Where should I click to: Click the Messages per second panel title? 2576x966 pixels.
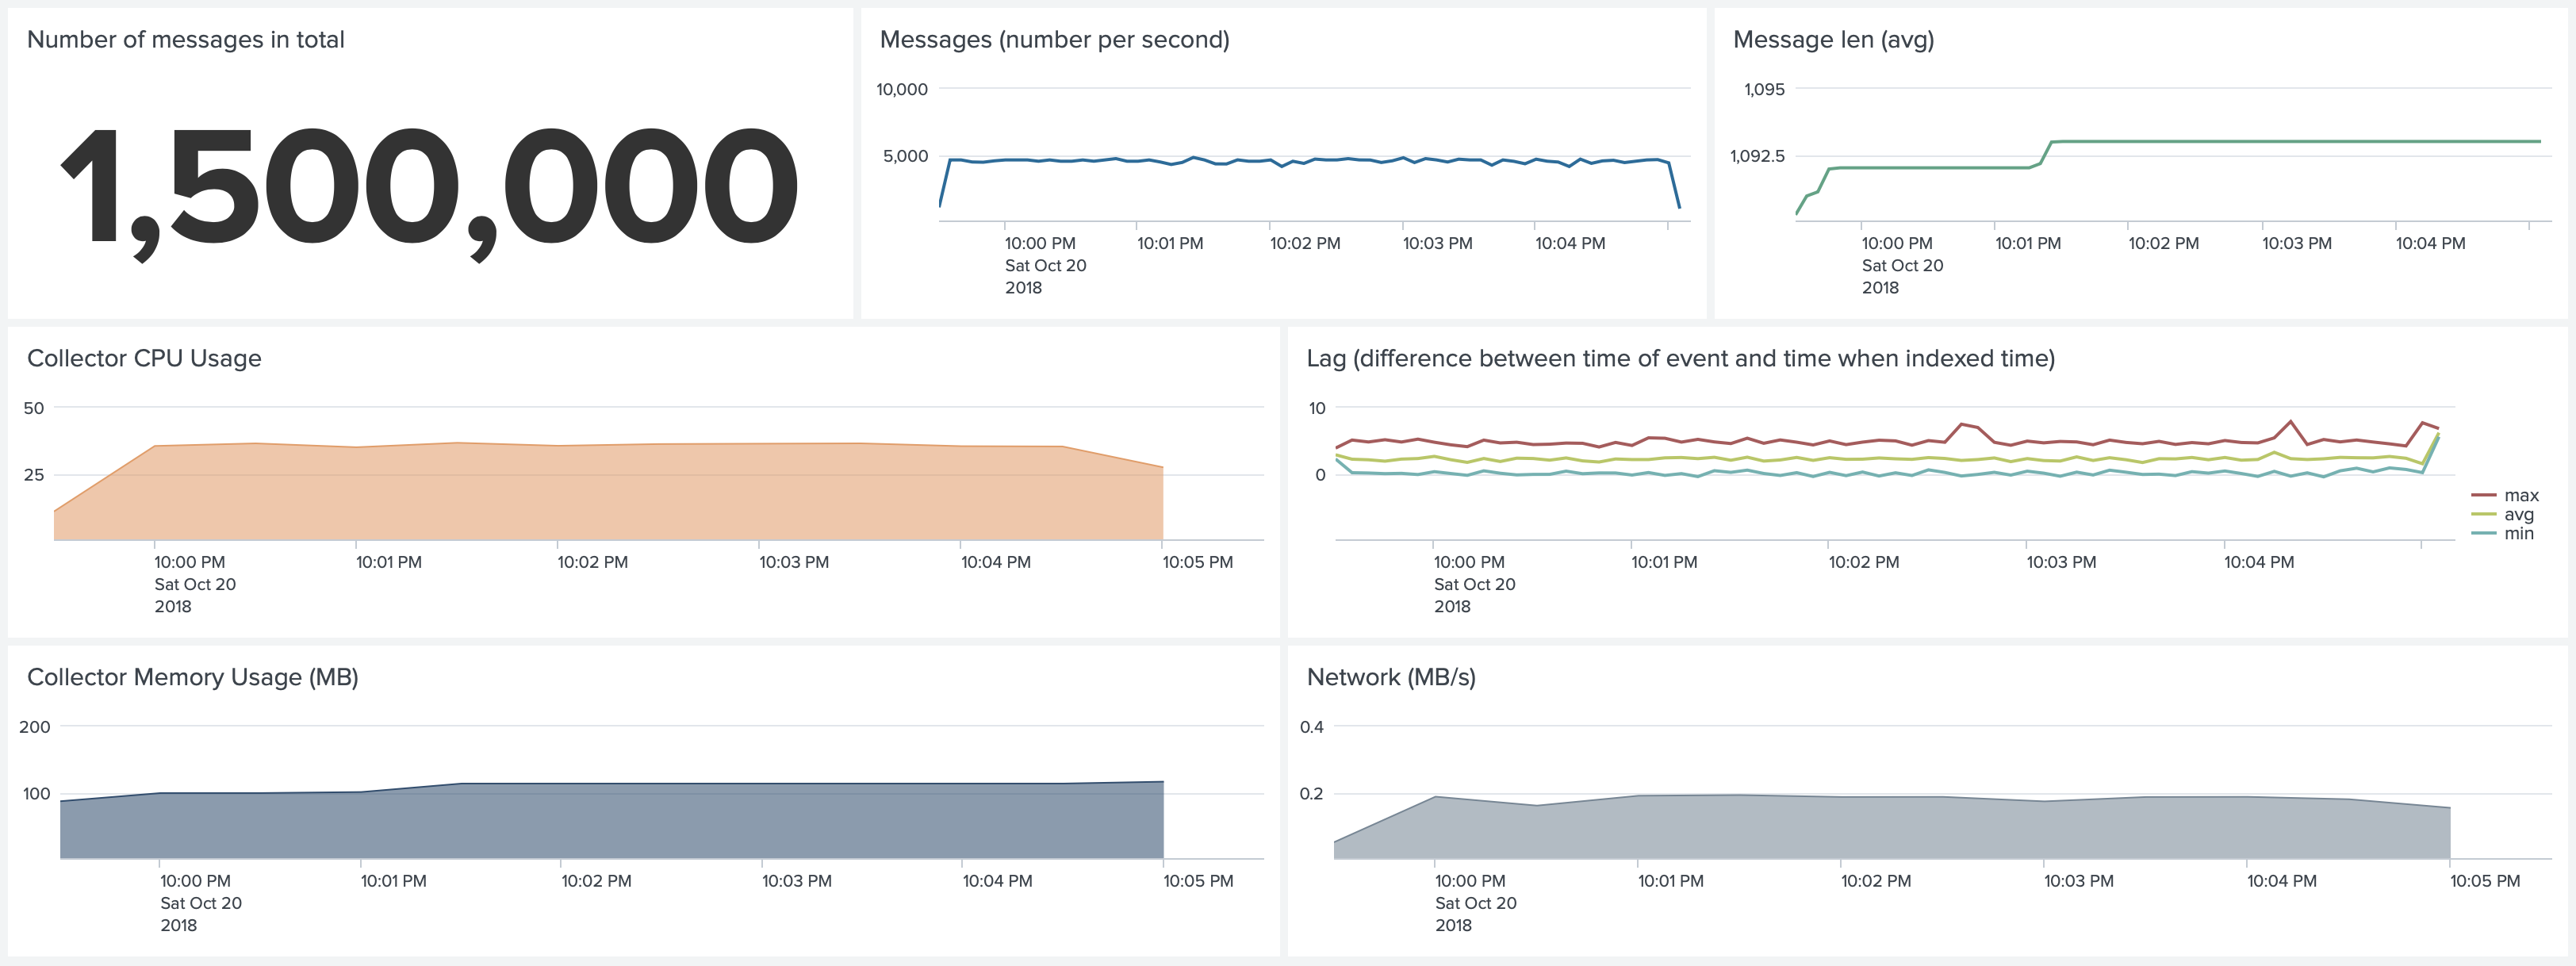click(x=1054, y=40)
